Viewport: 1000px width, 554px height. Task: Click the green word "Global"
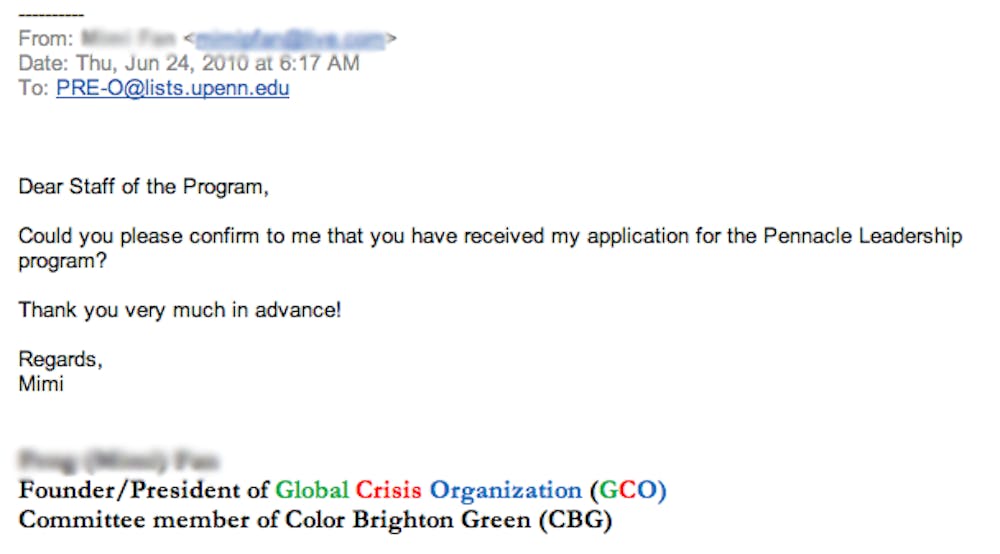tap(312, 491)
